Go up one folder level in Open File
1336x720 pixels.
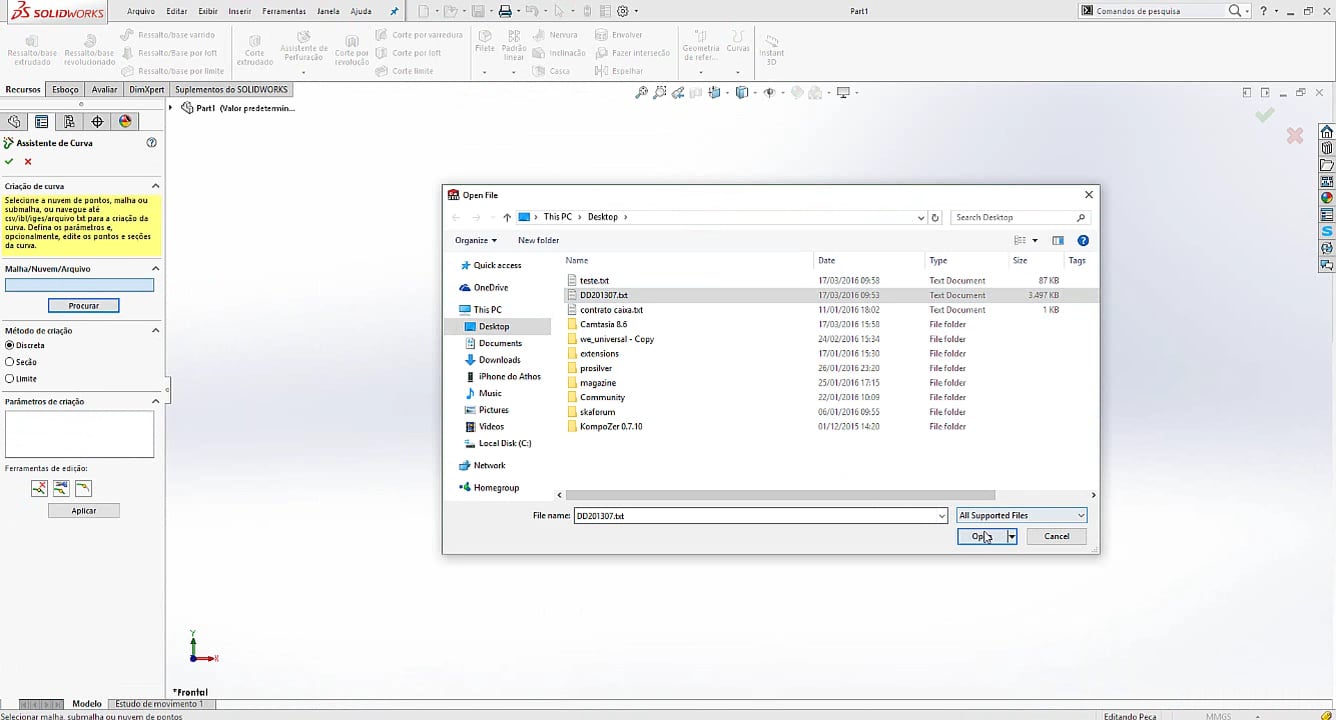pos(507,217)
